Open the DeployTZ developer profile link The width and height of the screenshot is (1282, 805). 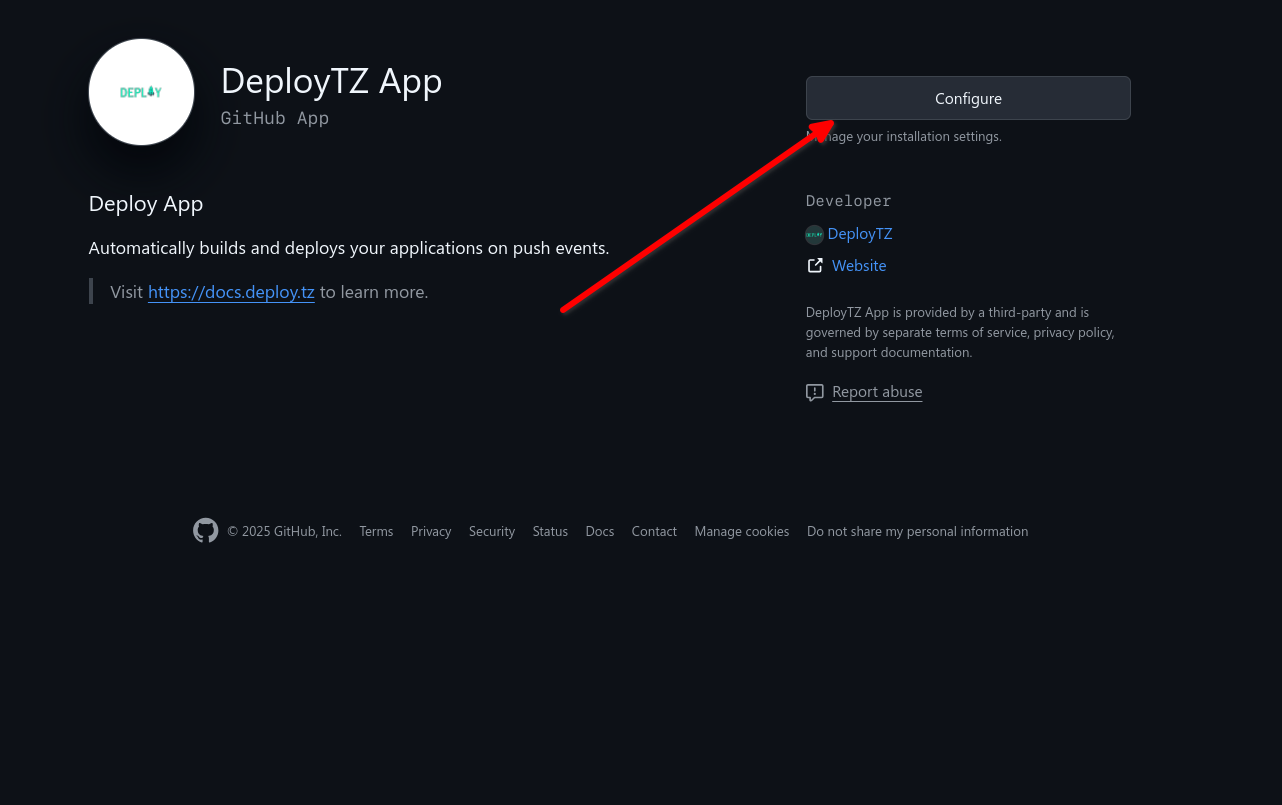pos(860,233)
